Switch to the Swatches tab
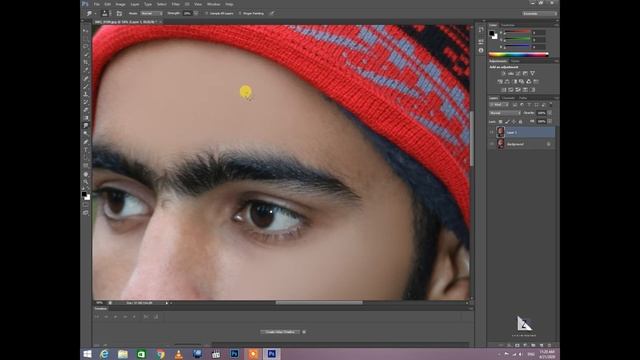The image size is (640, 360). point(508,25)
